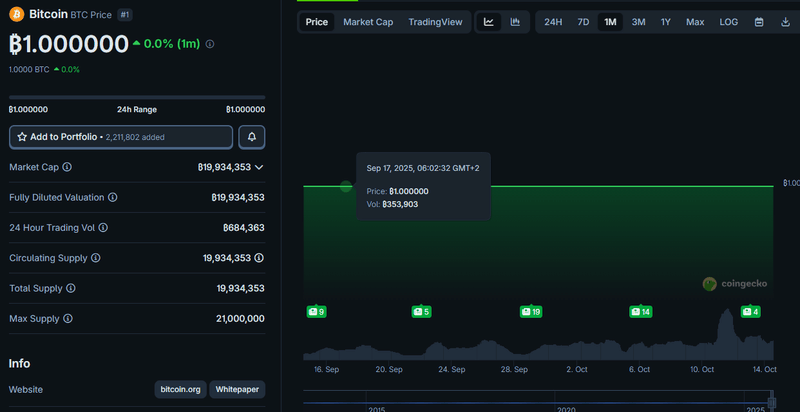Click the Market Cap info icon
The height and width of the screenshot is (412, 800).
click(67, 167)
